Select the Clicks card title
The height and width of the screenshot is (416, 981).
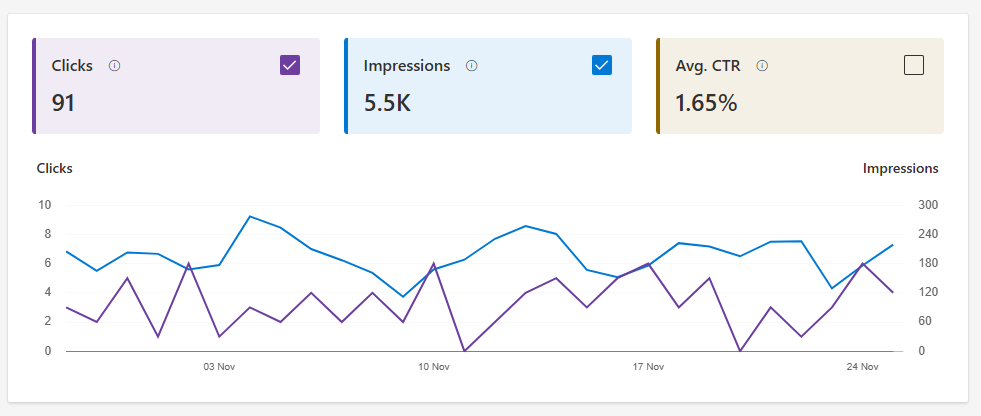[72, 66]
